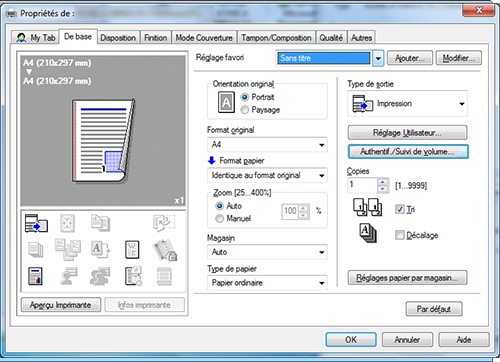Screen dimensions: 500x362
Task: Switch to the My Tab tab
Action: click(x=36, y=38)
